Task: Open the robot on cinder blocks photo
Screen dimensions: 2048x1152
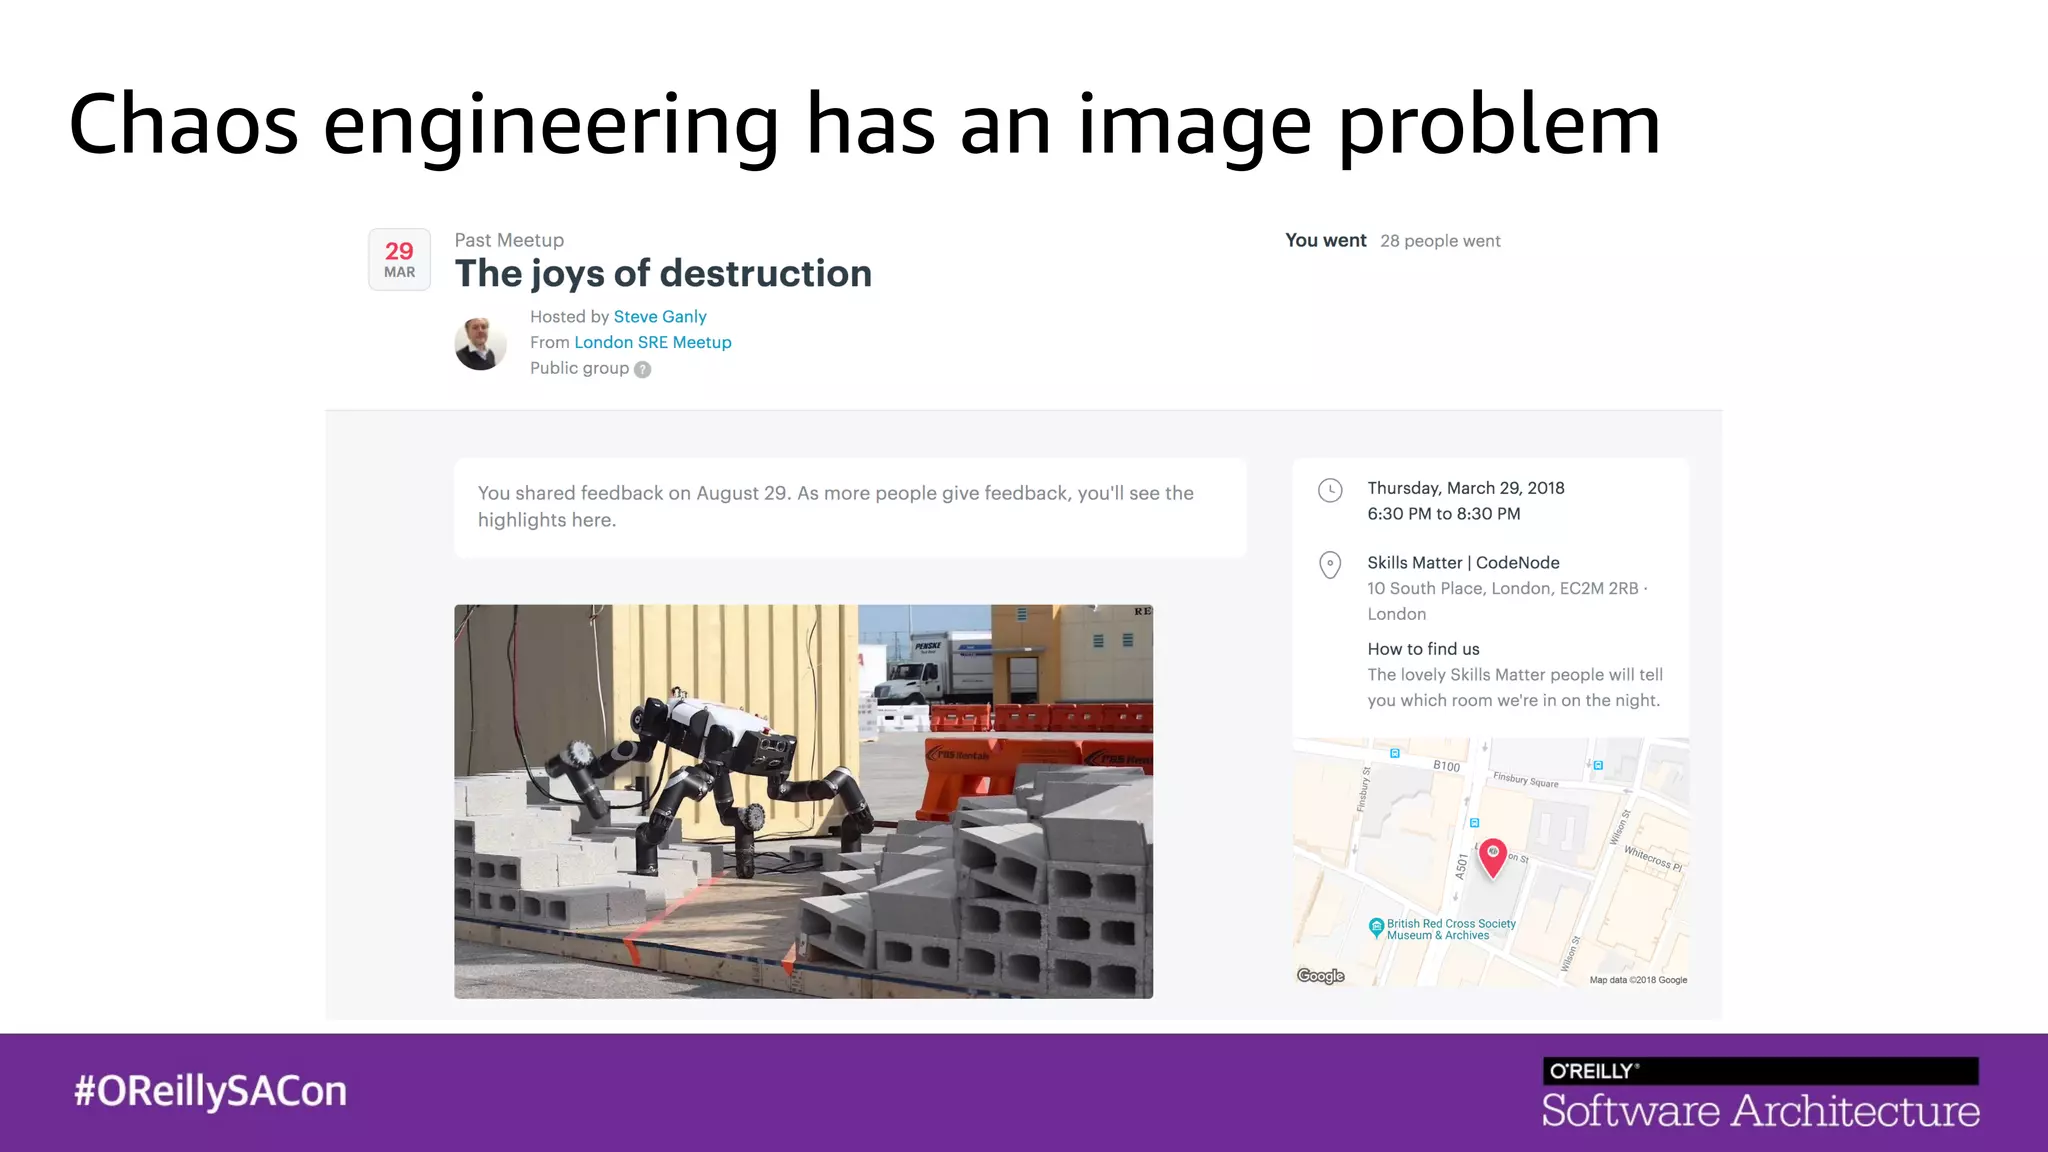Action: click(x=803, y=801)
